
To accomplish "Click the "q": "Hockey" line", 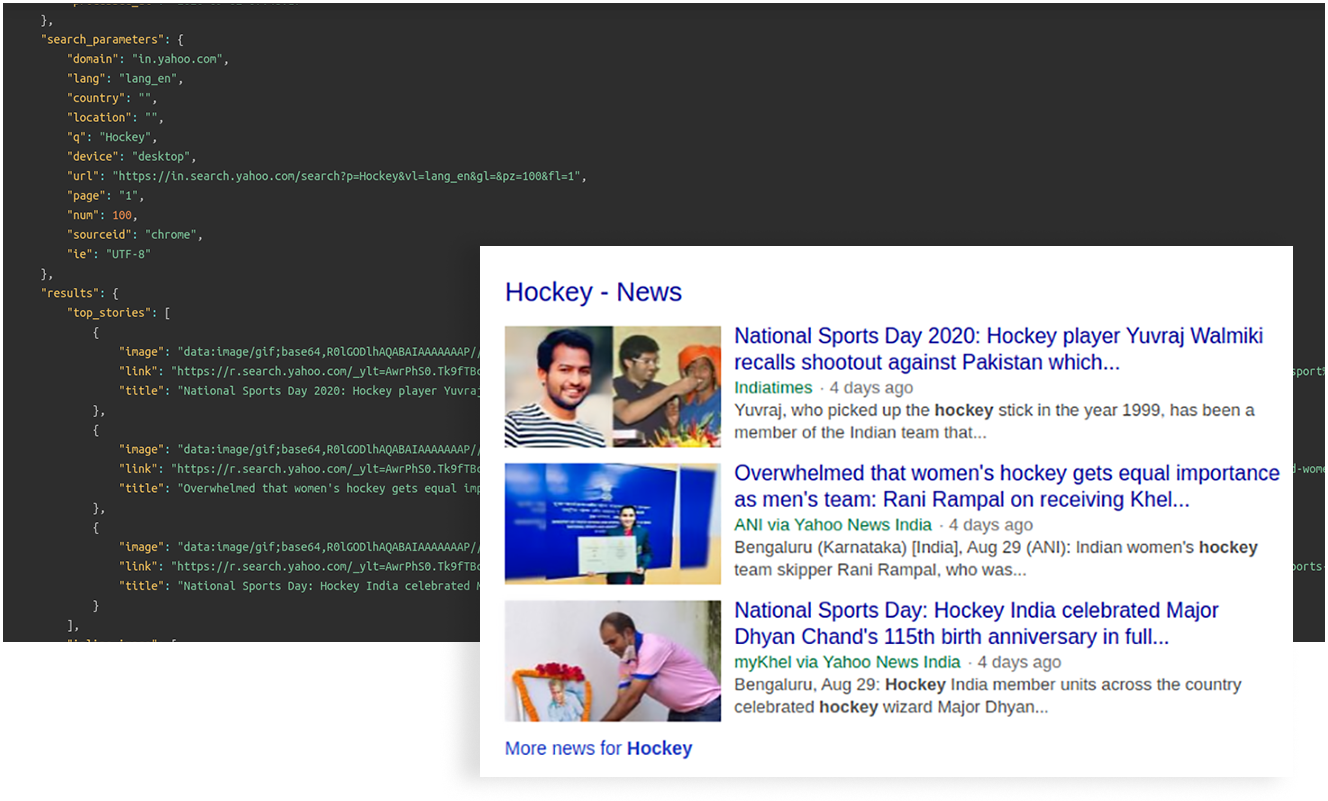I will point(112,137).
